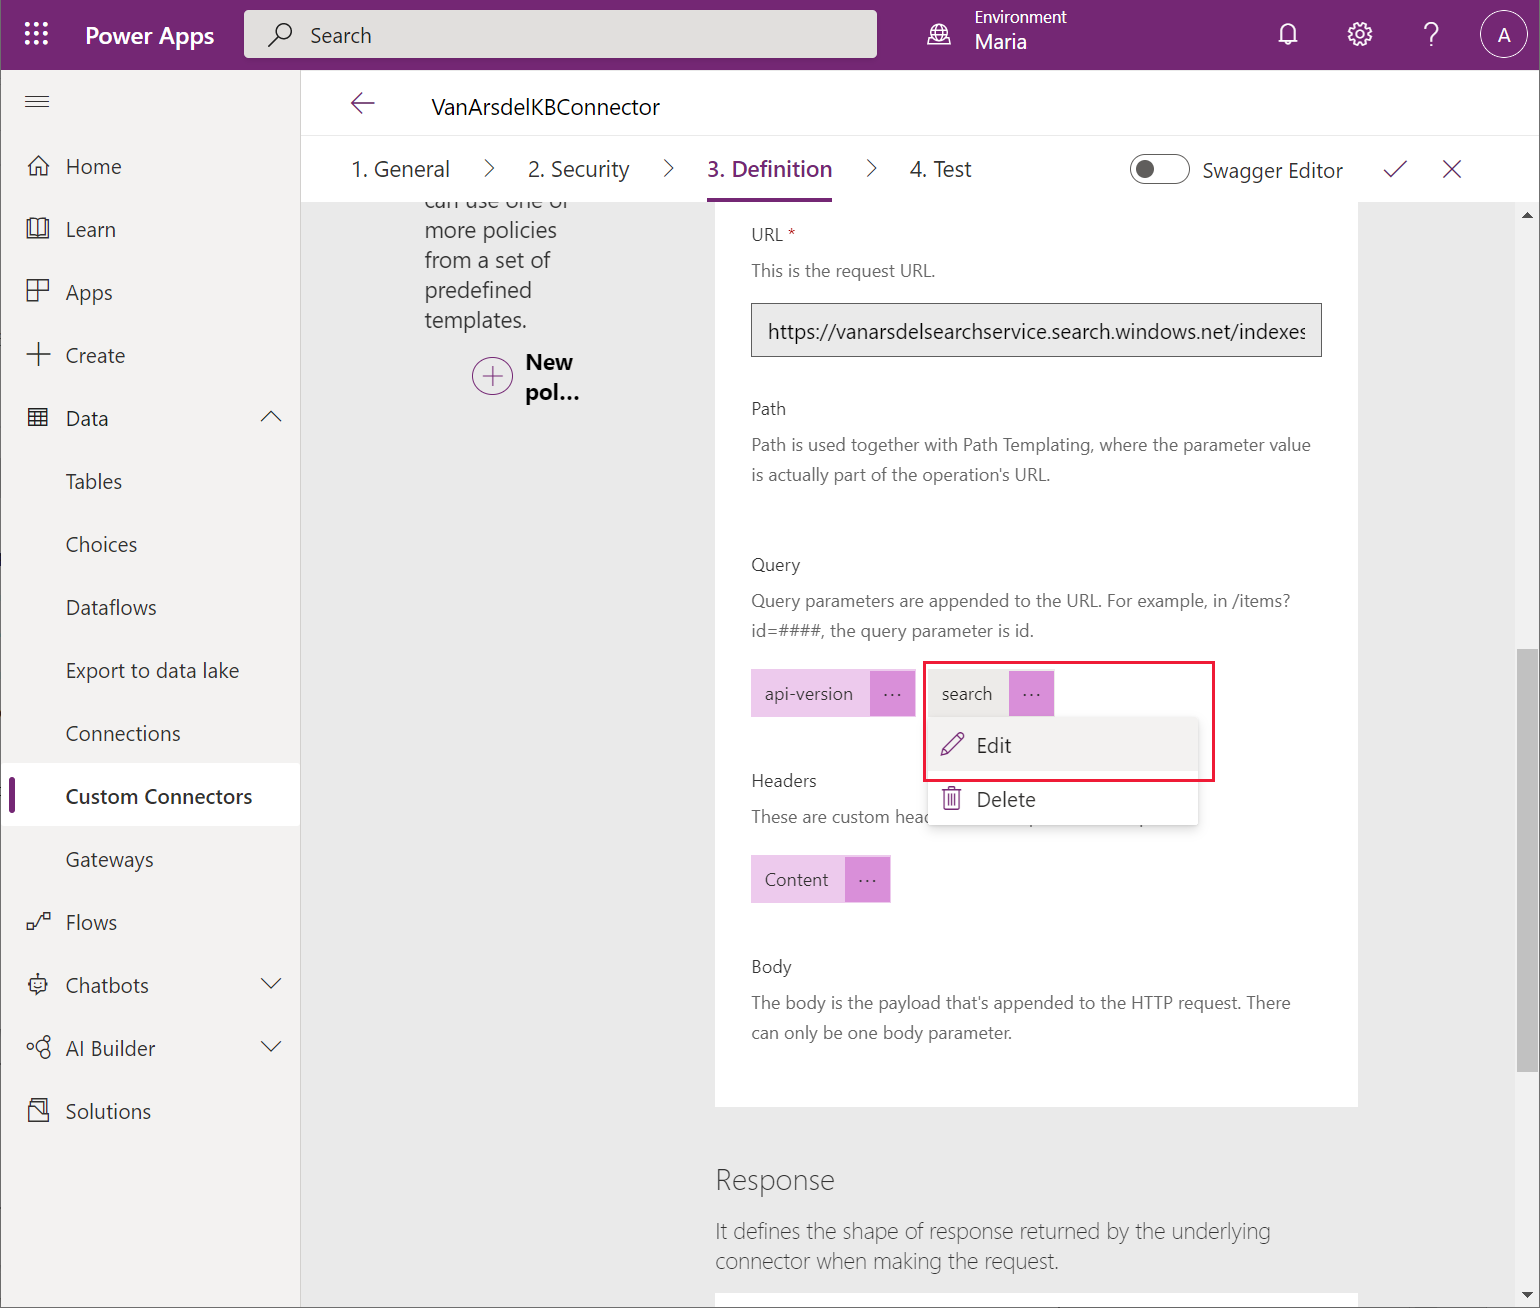The height and width of the screenshot is (1308, 1540).
Task: Choose Edit from the search parameter menu
Action: [1063, 745]
